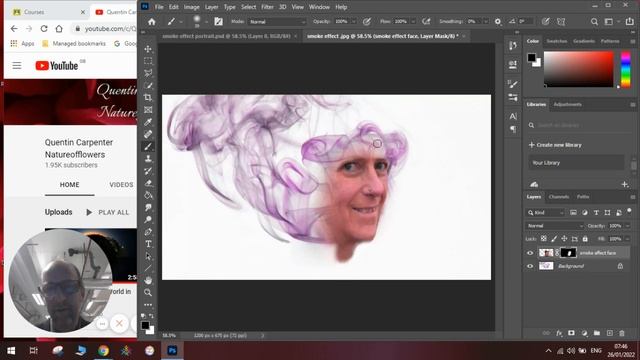This screenshot has height=360, width=640.
Task: Select the Paint Bucket tool
Action: coord(148,195)
